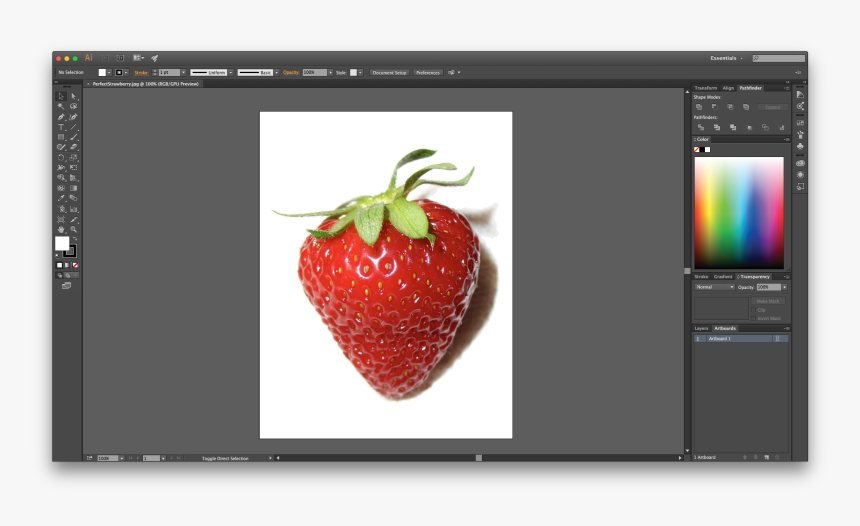860x526 pixels.
Task: Tick the Clip checkbox in Transparency panel
Action: 754,310
